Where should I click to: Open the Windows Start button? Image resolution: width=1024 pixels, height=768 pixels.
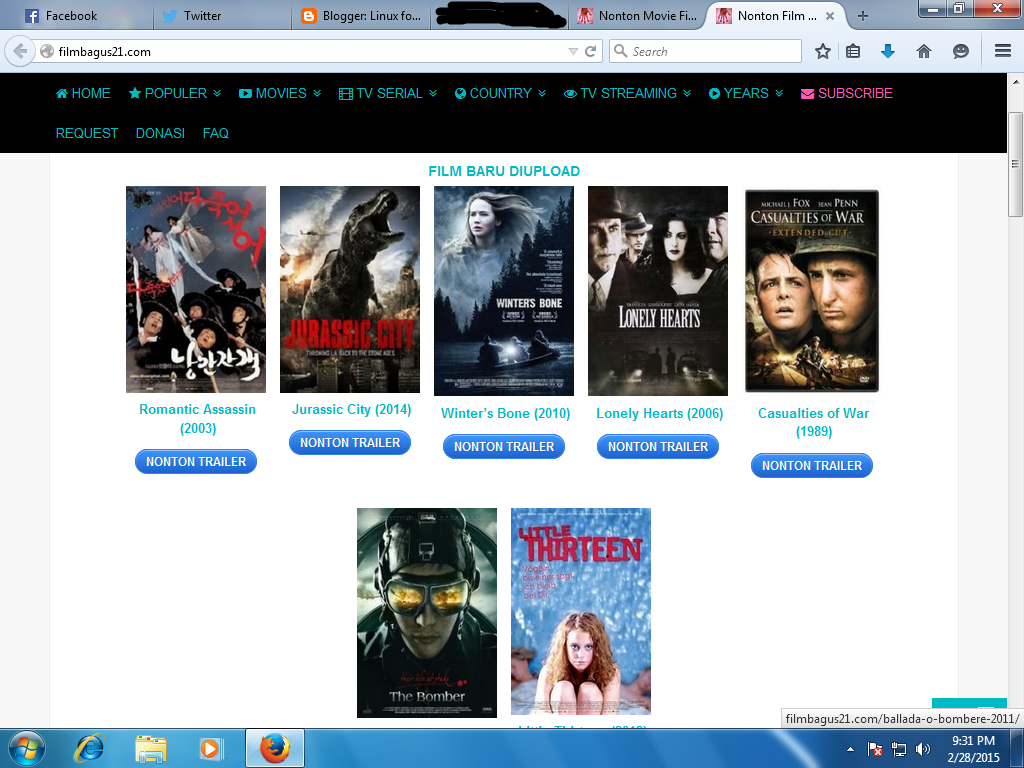(x=26, y=748)
